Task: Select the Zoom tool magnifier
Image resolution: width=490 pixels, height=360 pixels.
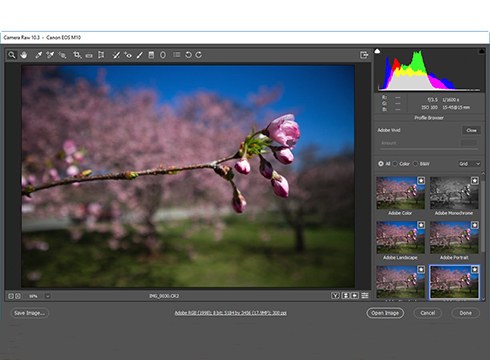Action: click(12, 55)
